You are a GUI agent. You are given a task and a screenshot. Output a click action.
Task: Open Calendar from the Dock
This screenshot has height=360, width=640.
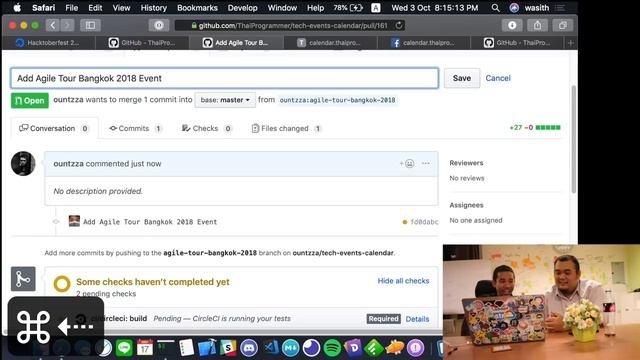click(144, 348)
